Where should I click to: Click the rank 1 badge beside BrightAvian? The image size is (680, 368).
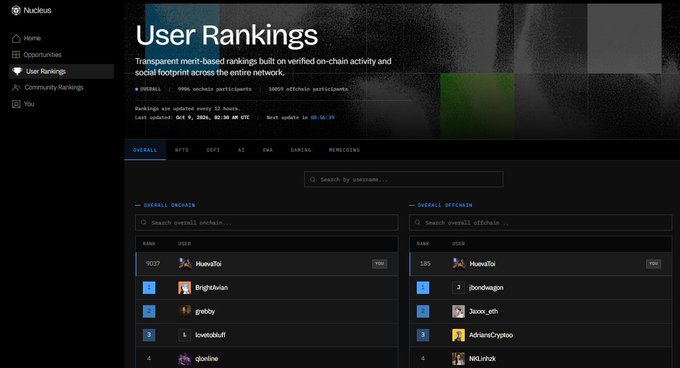pyautogui.click(x=149, y=287)
